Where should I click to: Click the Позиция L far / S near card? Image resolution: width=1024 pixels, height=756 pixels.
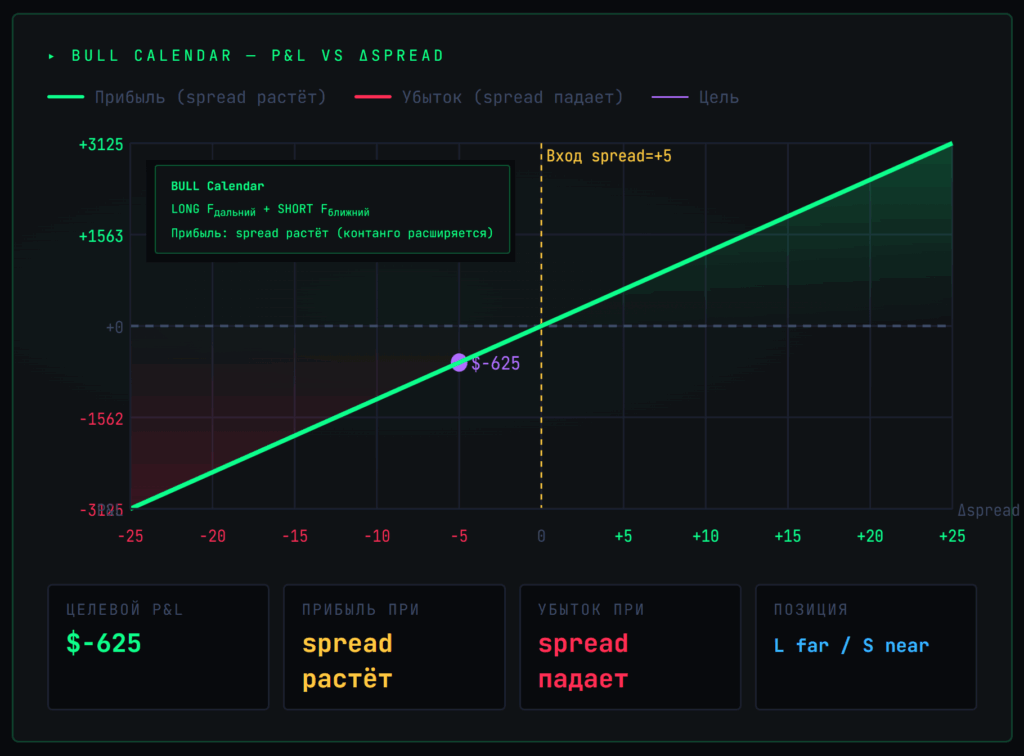point(866,647)
